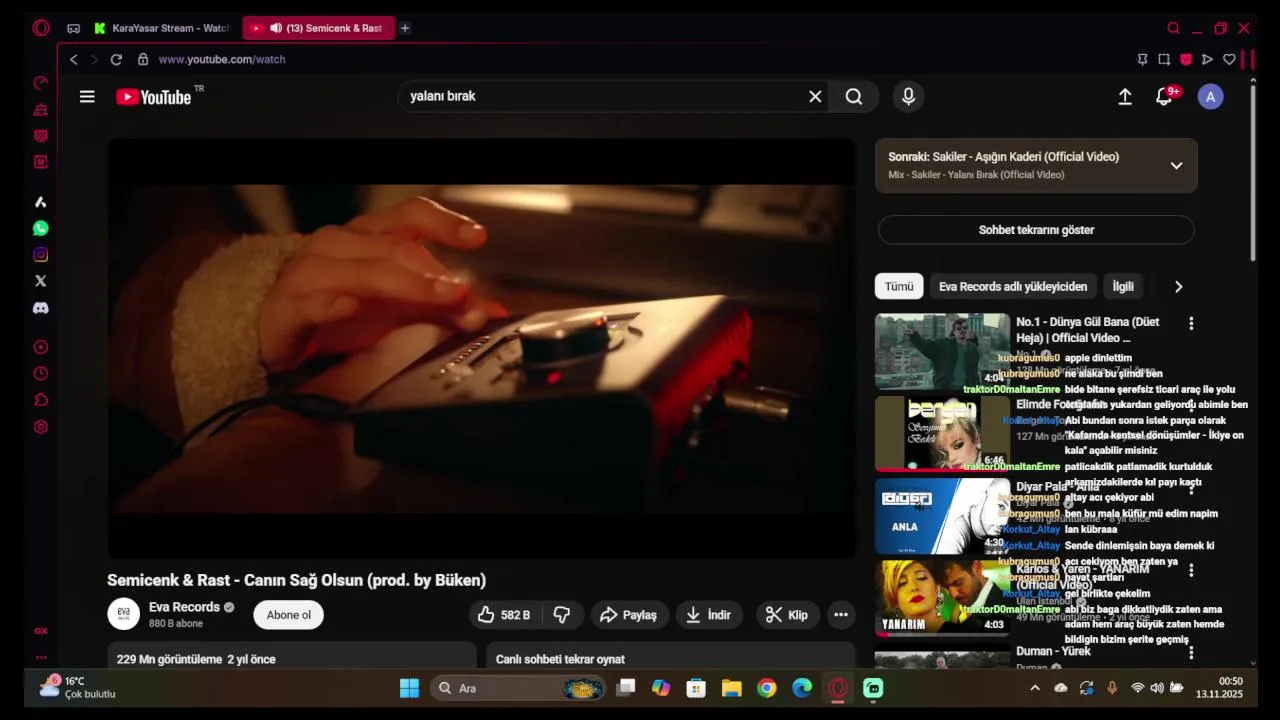This screenshot has height=720, width=1280.
Task: Reload the YouTube page
Action: coord(116,59)
